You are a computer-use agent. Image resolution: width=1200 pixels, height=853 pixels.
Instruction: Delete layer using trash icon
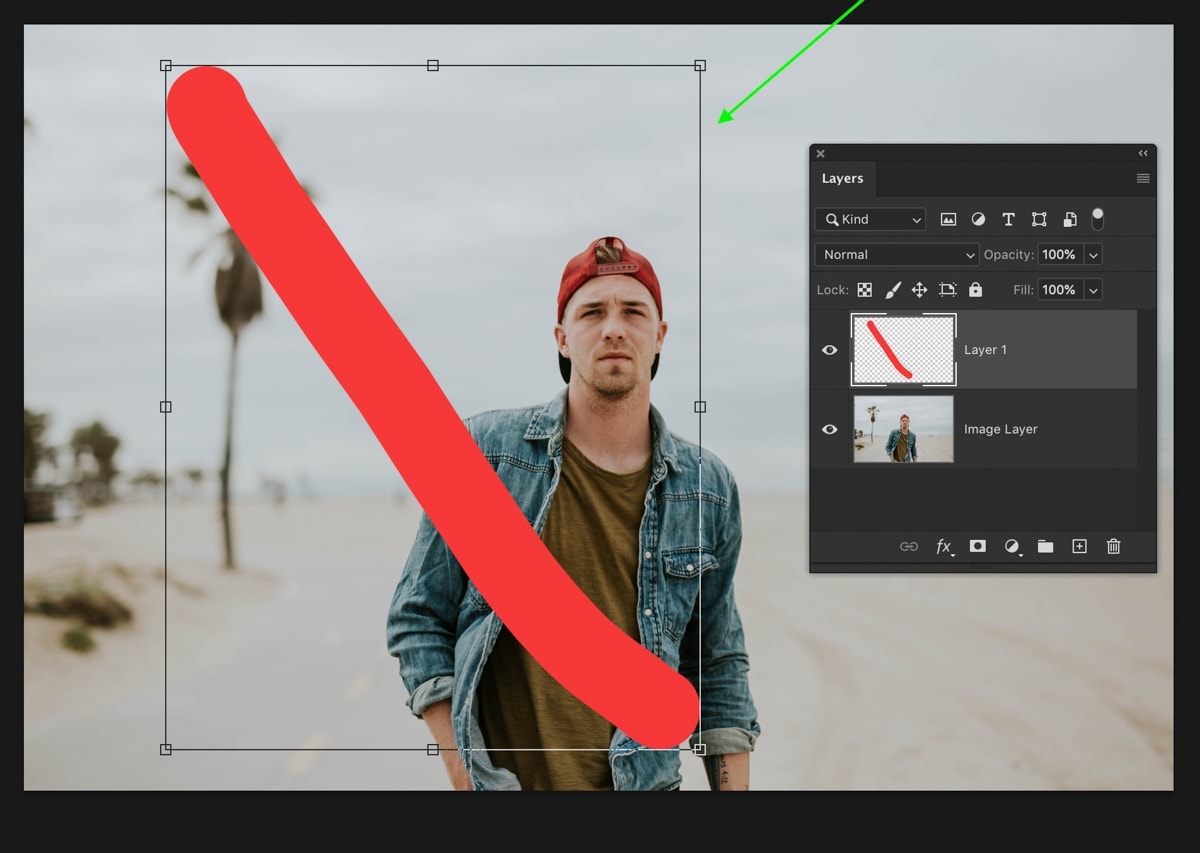[x=1113, y=546]
